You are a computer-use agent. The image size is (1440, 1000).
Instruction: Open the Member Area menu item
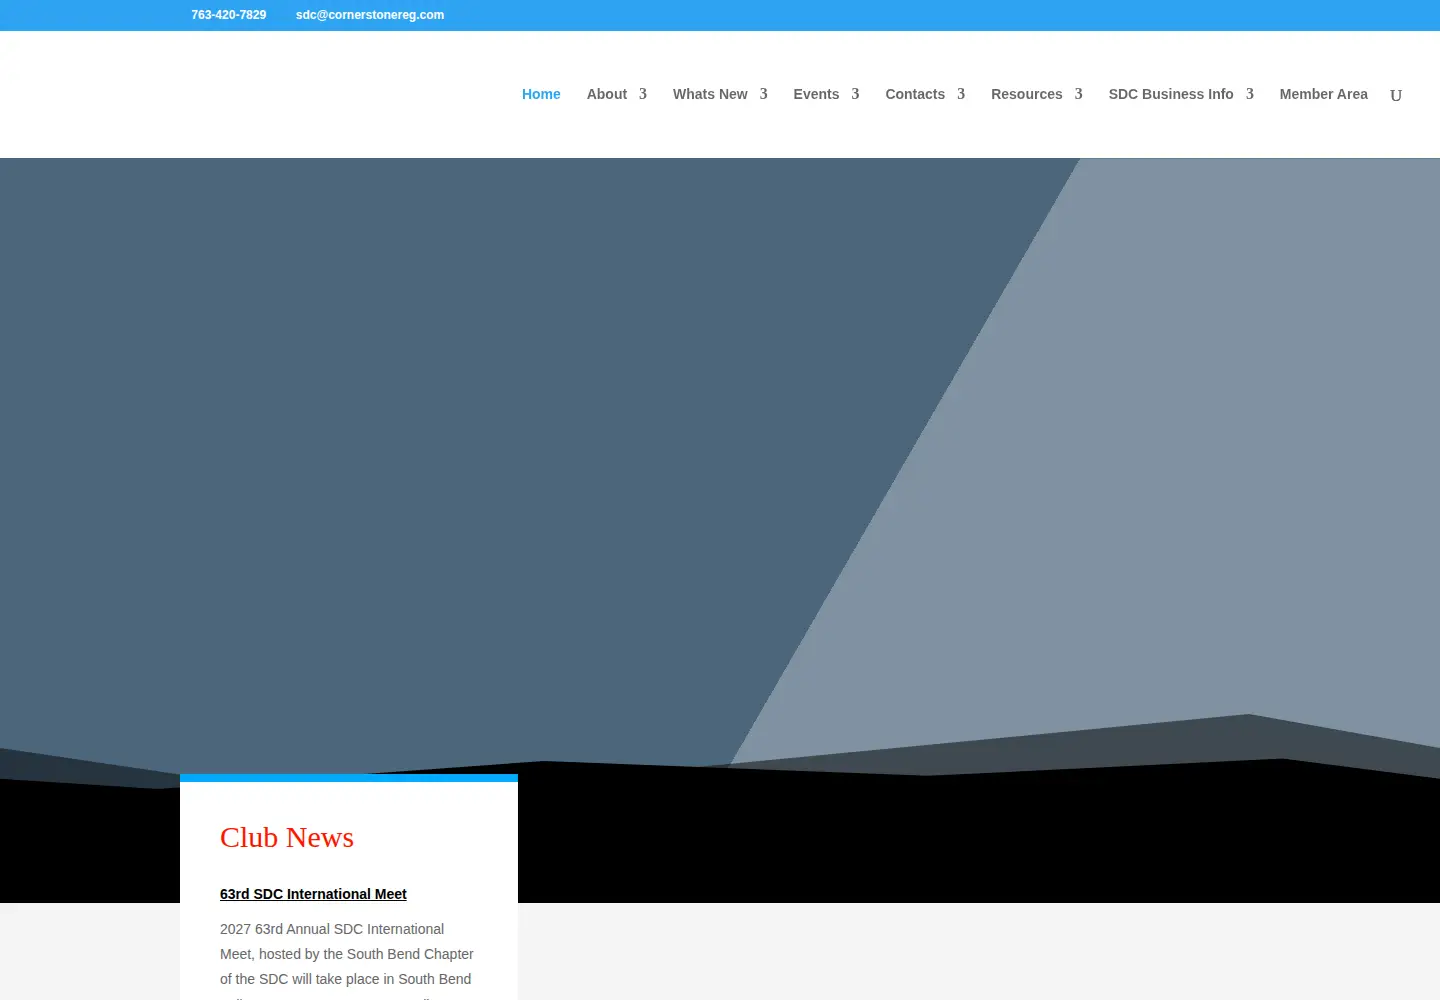point(1324,94)
